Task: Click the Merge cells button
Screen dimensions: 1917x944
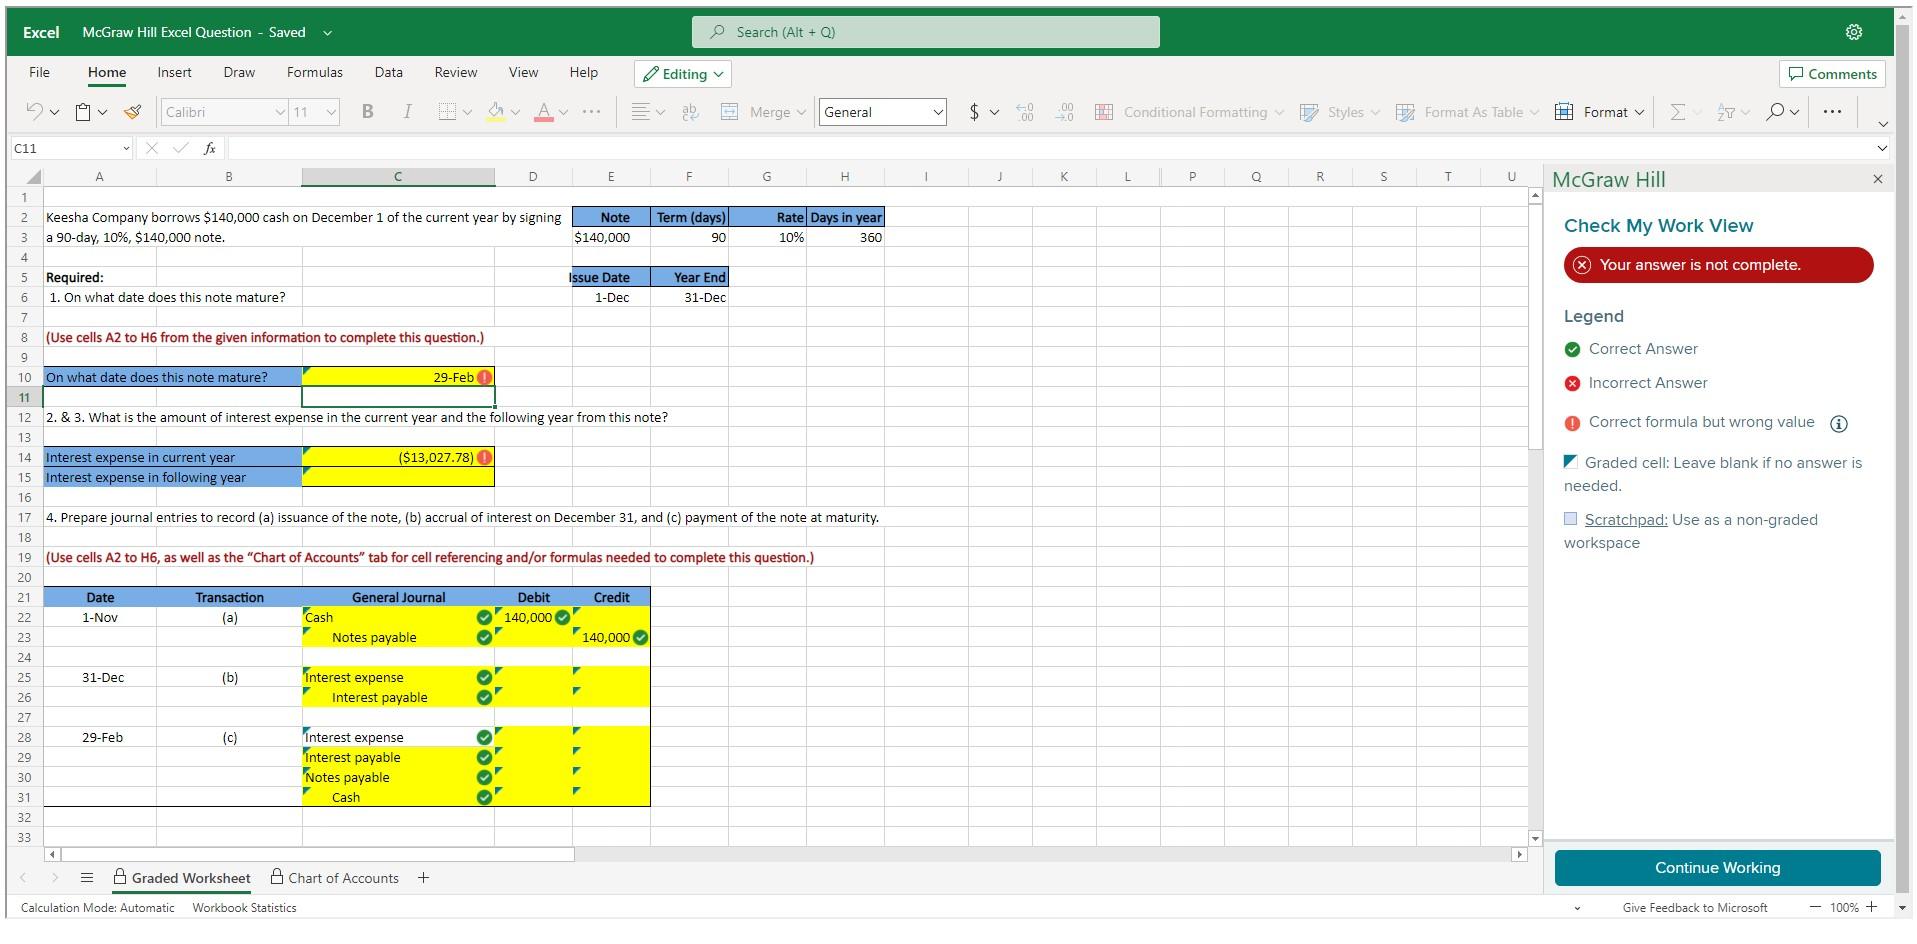Action: tap(762, 112)
